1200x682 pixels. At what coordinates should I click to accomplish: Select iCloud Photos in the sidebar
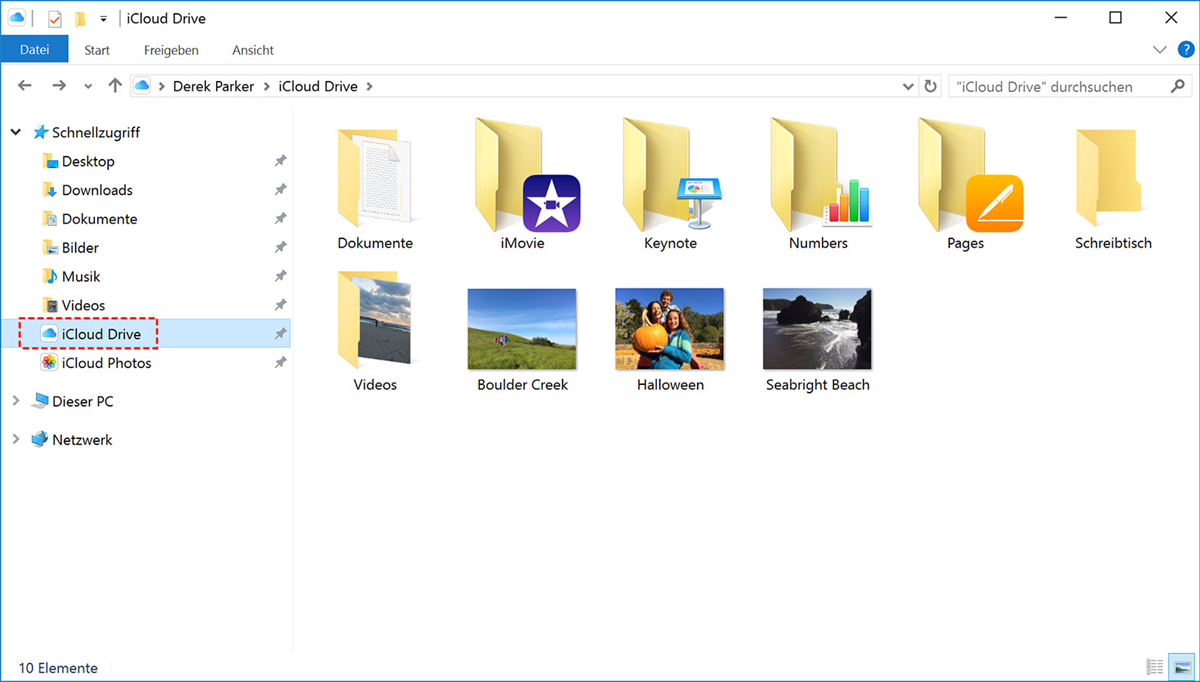tap(106, 363)
